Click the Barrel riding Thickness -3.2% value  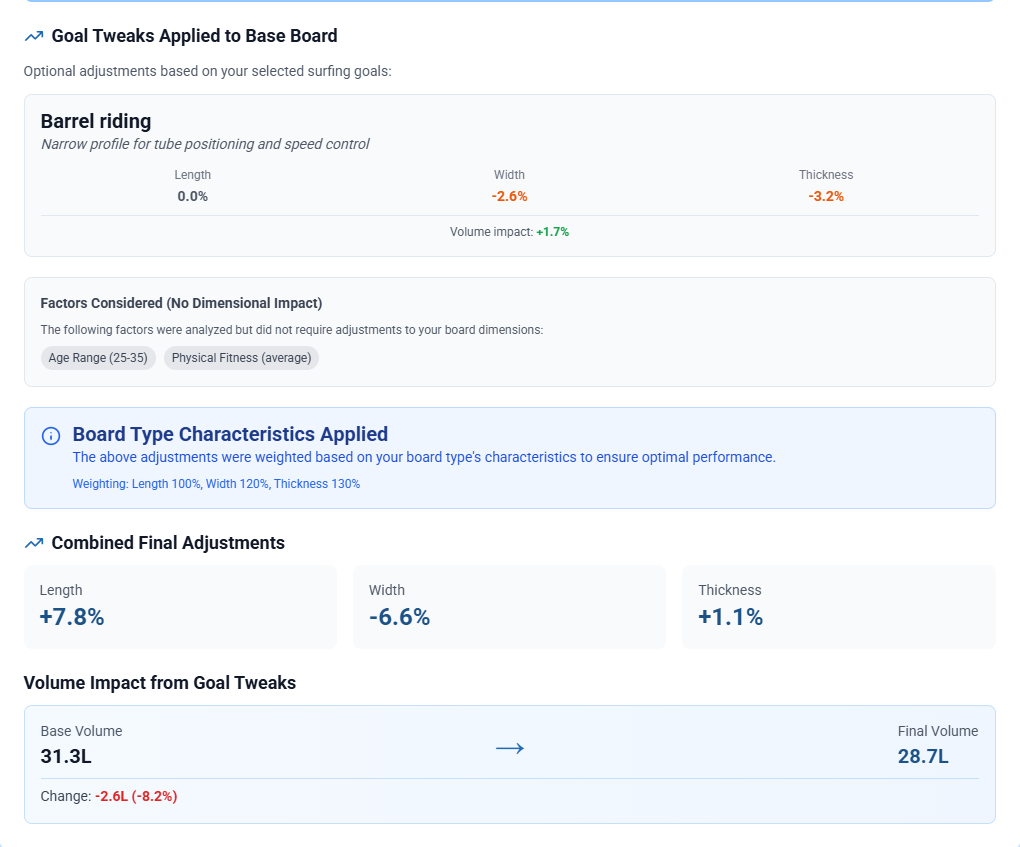click(x=826, y=196)
